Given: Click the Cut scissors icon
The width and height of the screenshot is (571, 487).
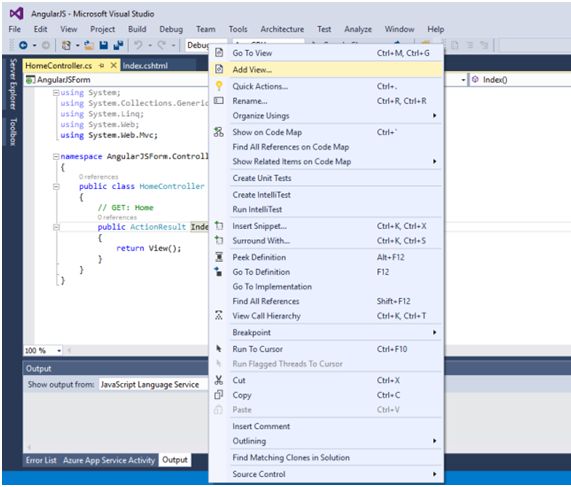Looking at the screenshot, I should pyautogui.click(x=218, y=380).
